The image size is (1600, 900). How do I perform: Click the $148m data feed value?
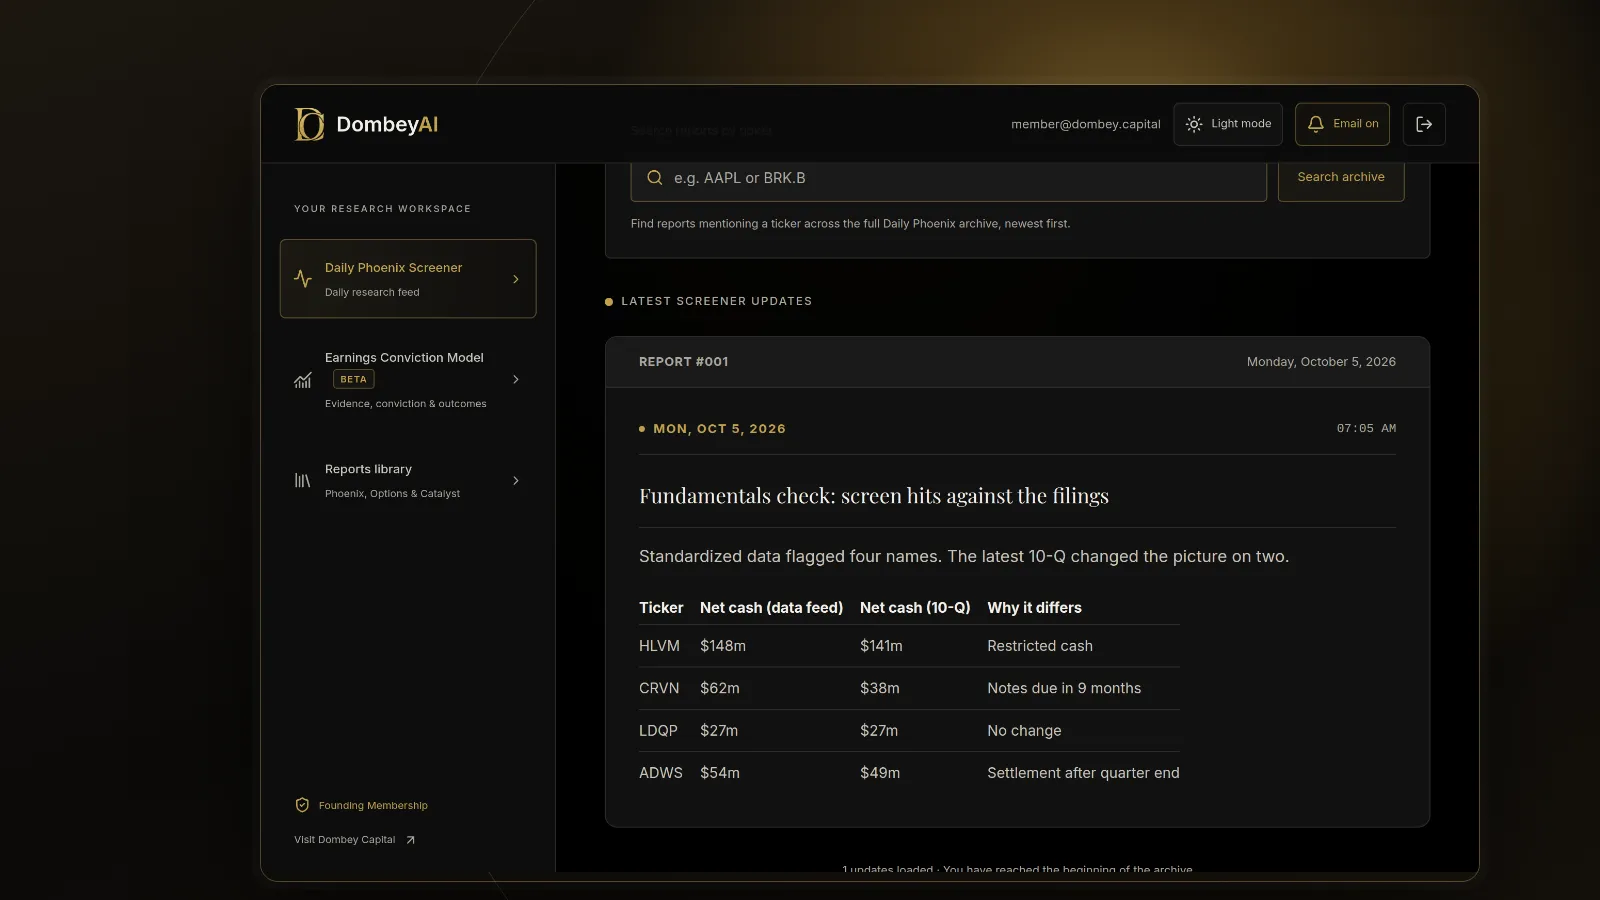tap(723, 646)
